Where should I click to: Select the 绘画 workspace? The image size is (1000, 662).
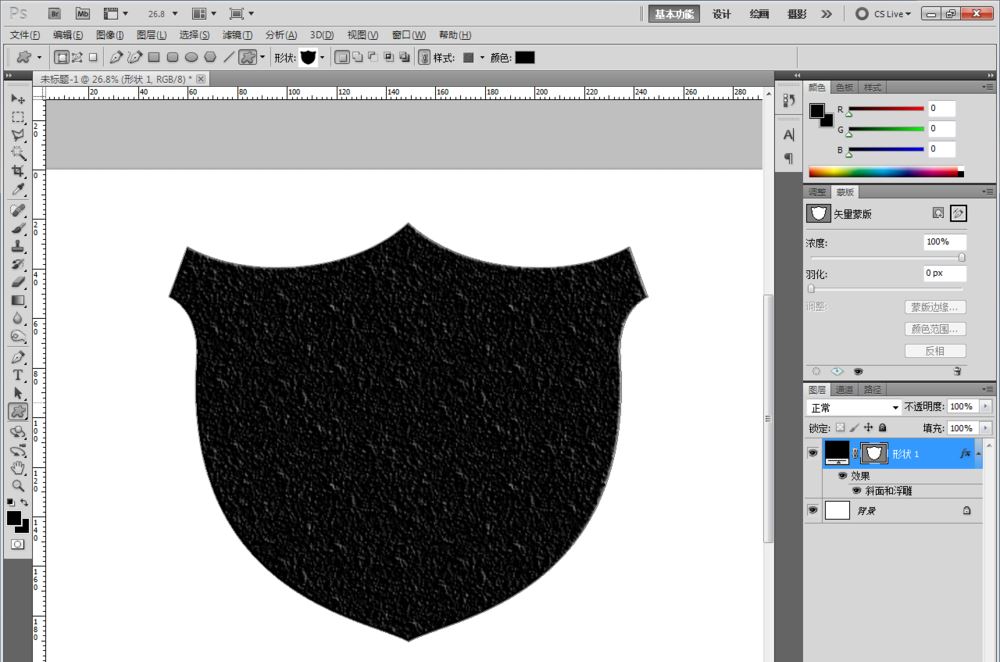click(x=759, y=13)
